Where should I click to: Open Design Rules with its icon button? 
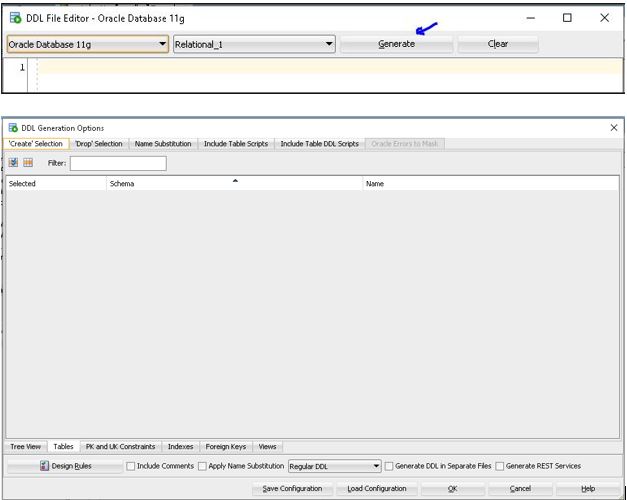tap(66, 466)
